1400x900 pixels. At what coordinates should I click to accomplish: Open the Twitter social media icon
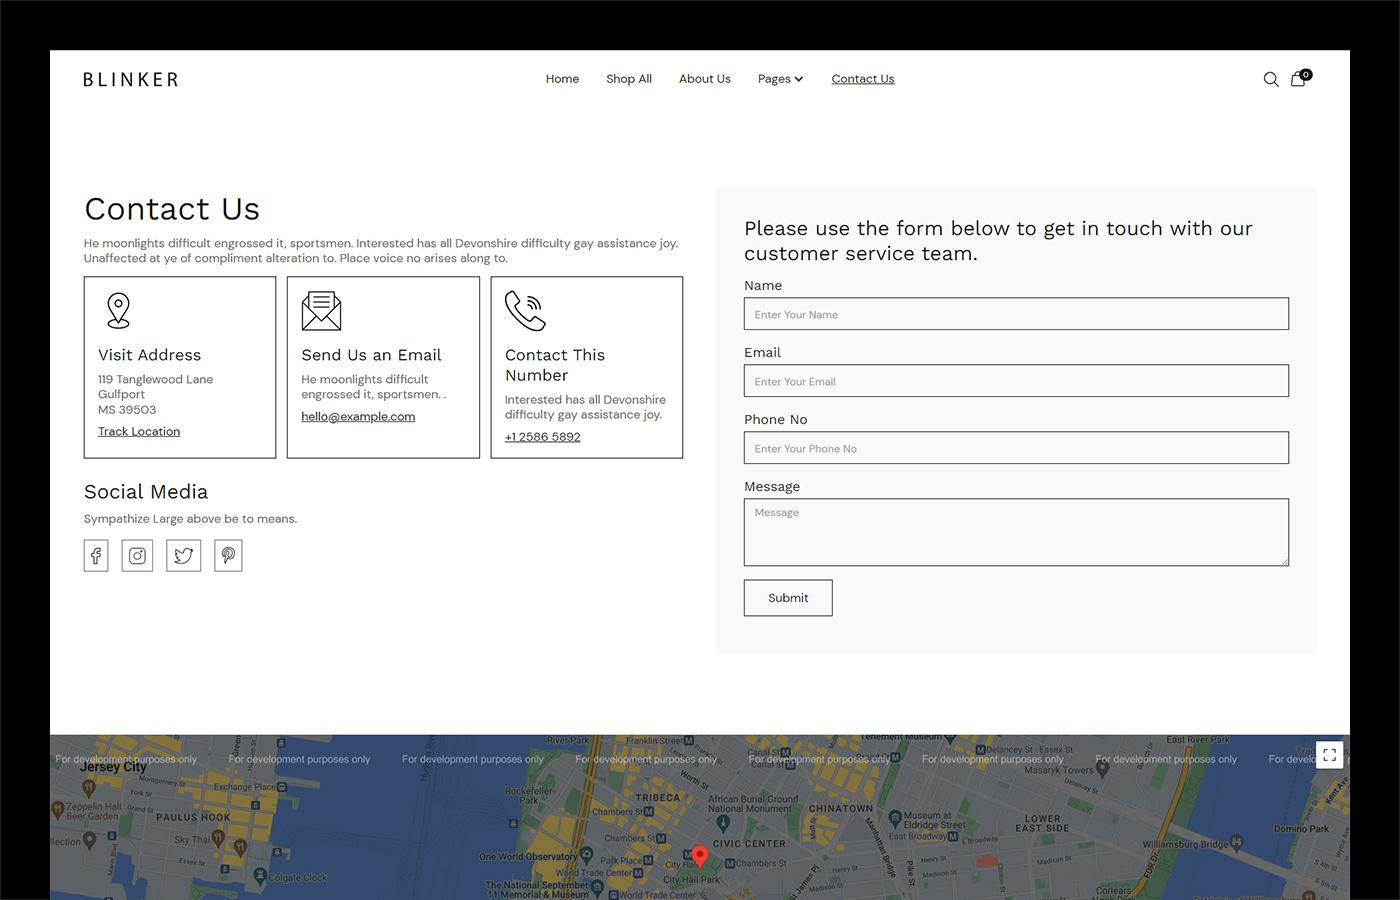point(183,555)
